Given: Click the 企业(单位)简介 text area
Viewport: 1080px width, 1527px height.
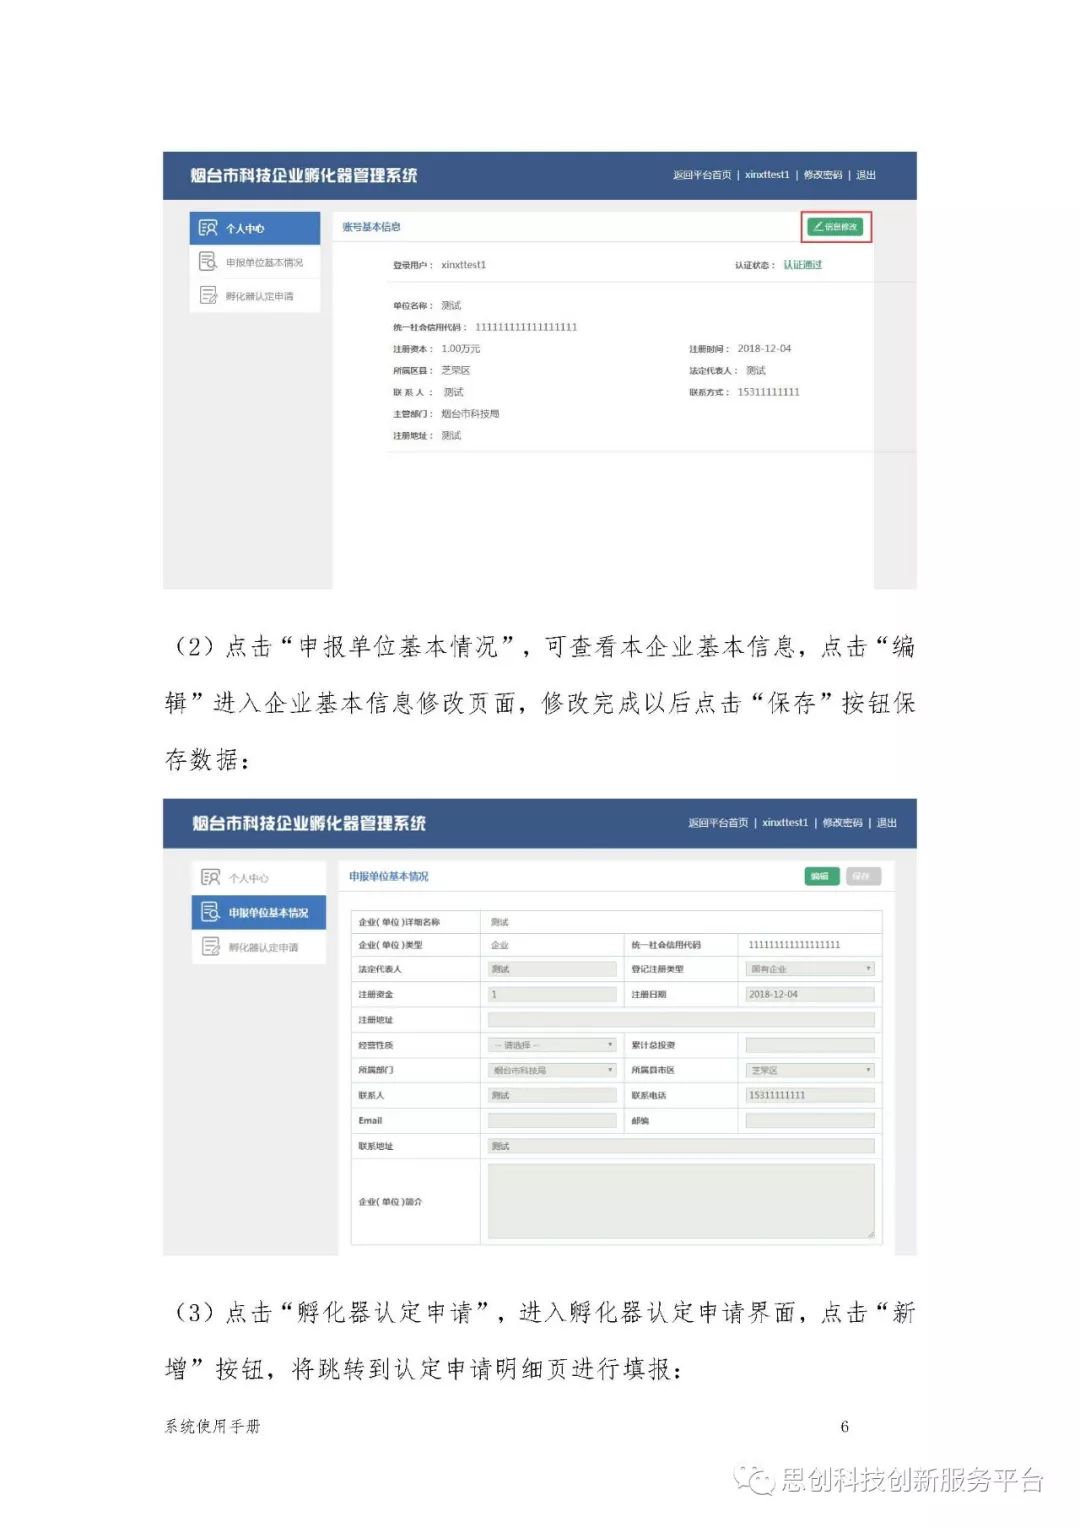Looking at the screenshot, I should coord(681,1201).
